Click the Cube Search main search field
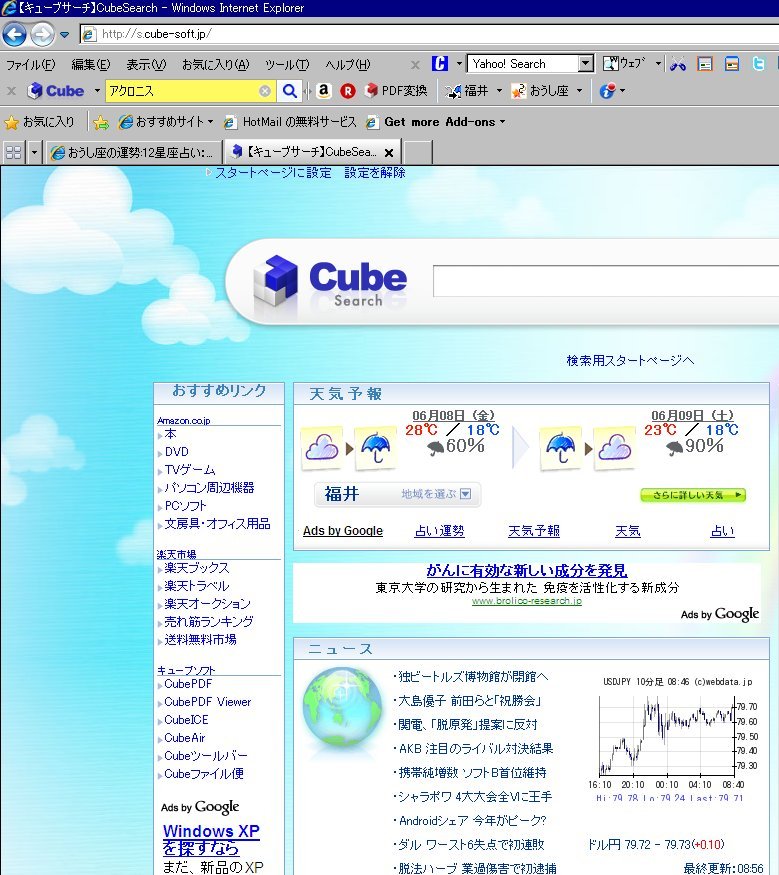 (x=605, y=281)
